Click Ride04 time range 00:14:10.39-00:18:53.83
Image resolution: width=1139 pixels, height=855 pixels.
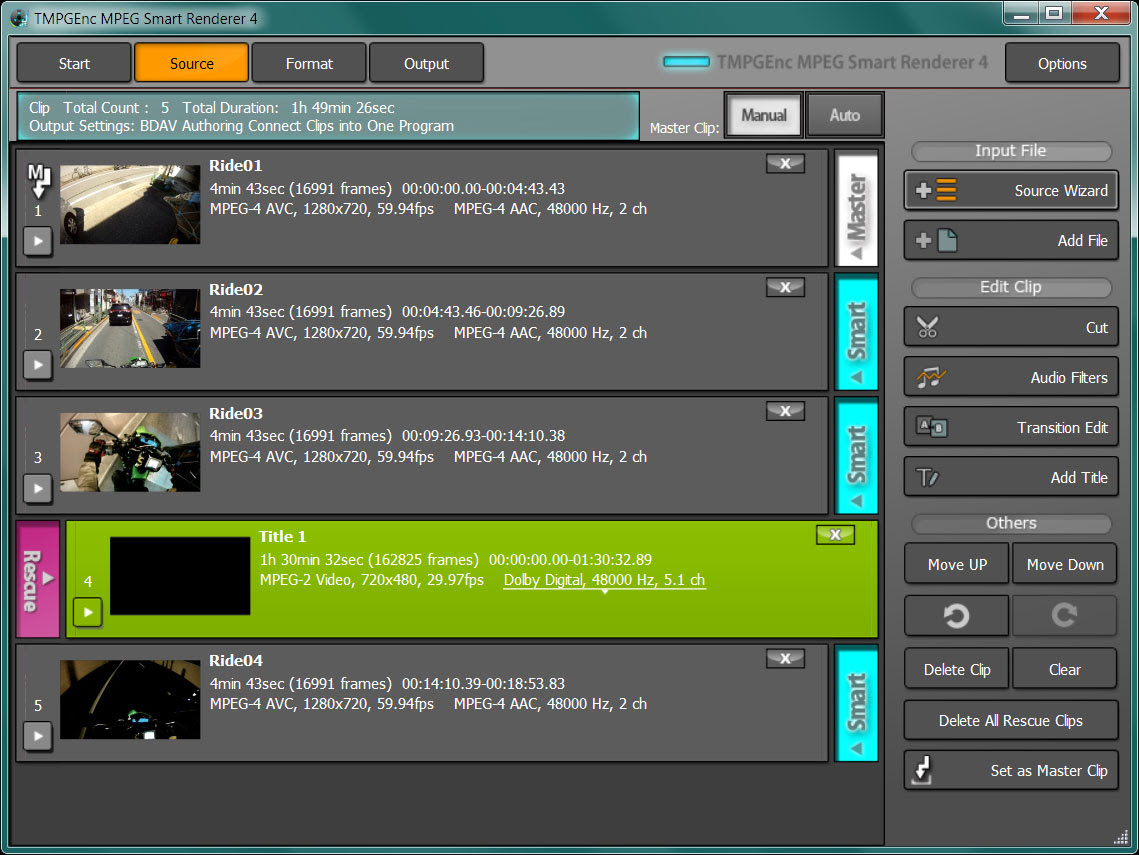pos(483,684)
